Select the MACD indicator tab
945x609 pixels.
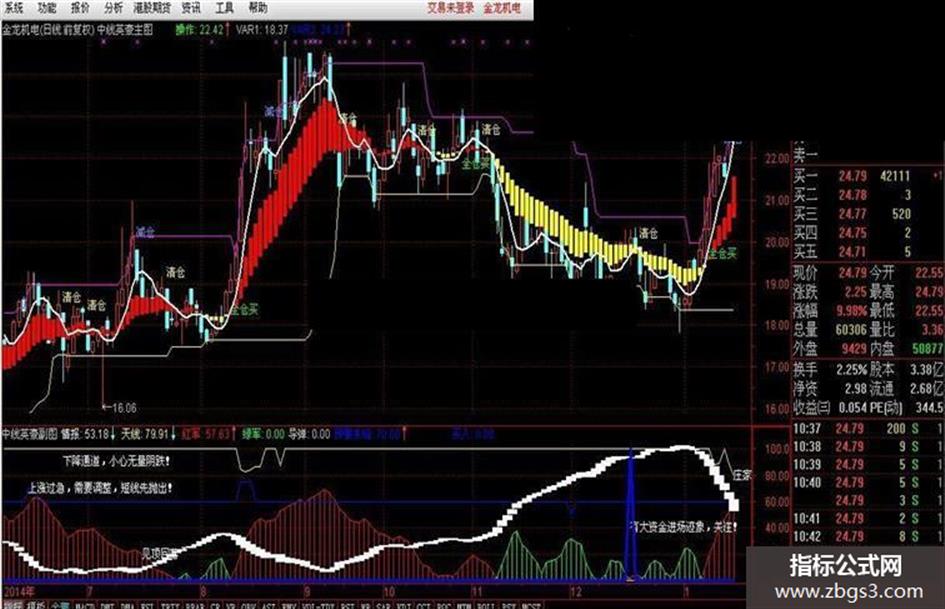85,605
